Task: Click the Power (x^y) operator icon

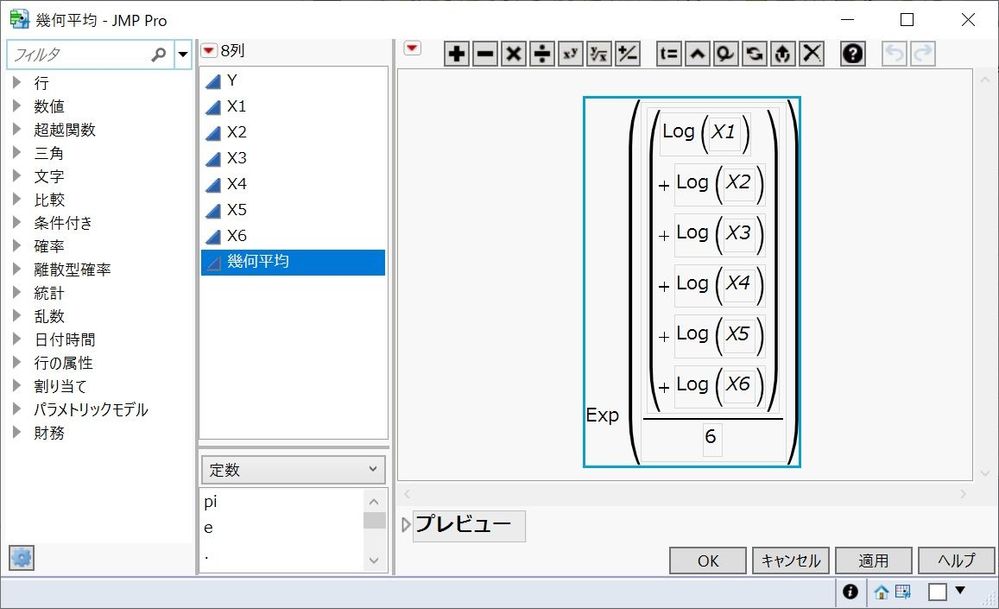Action: tap(570, 54)
